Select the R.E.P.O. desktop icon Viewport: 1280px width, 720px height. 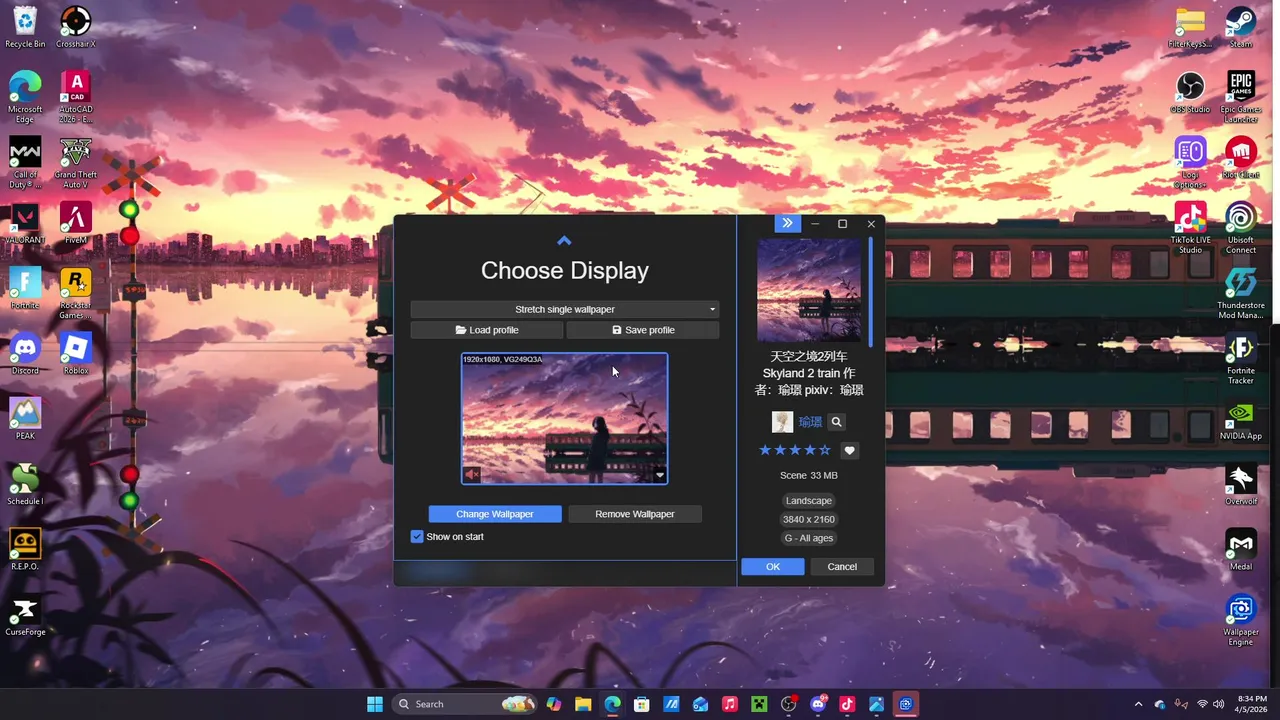tap(25, 549)
